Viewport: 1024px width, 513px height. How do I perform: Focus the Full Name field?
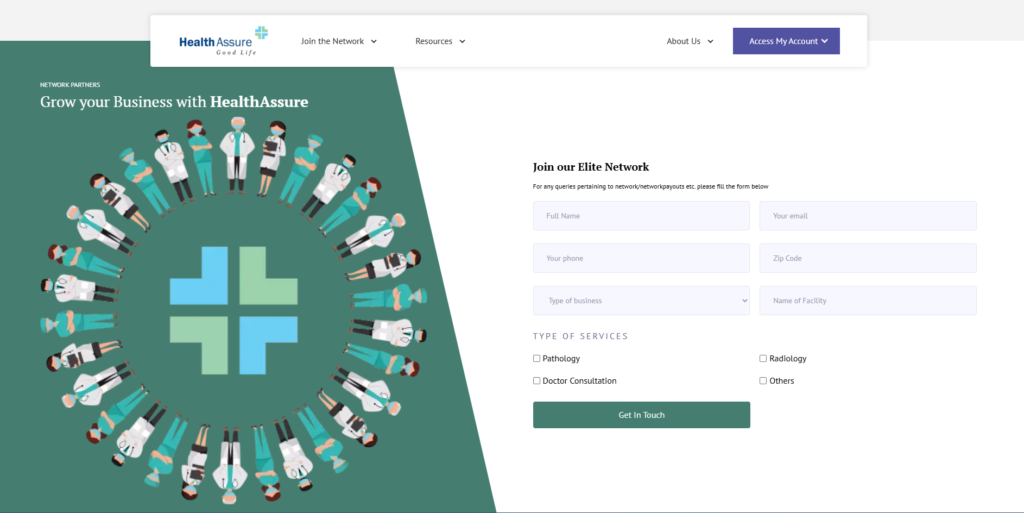click(641, 216)
